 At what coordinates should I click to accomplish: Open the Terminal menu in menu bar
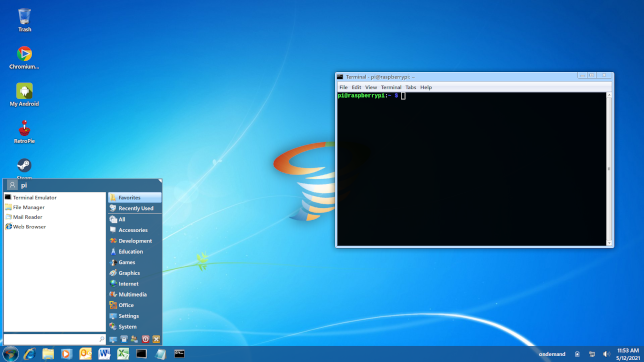point(391,87)
